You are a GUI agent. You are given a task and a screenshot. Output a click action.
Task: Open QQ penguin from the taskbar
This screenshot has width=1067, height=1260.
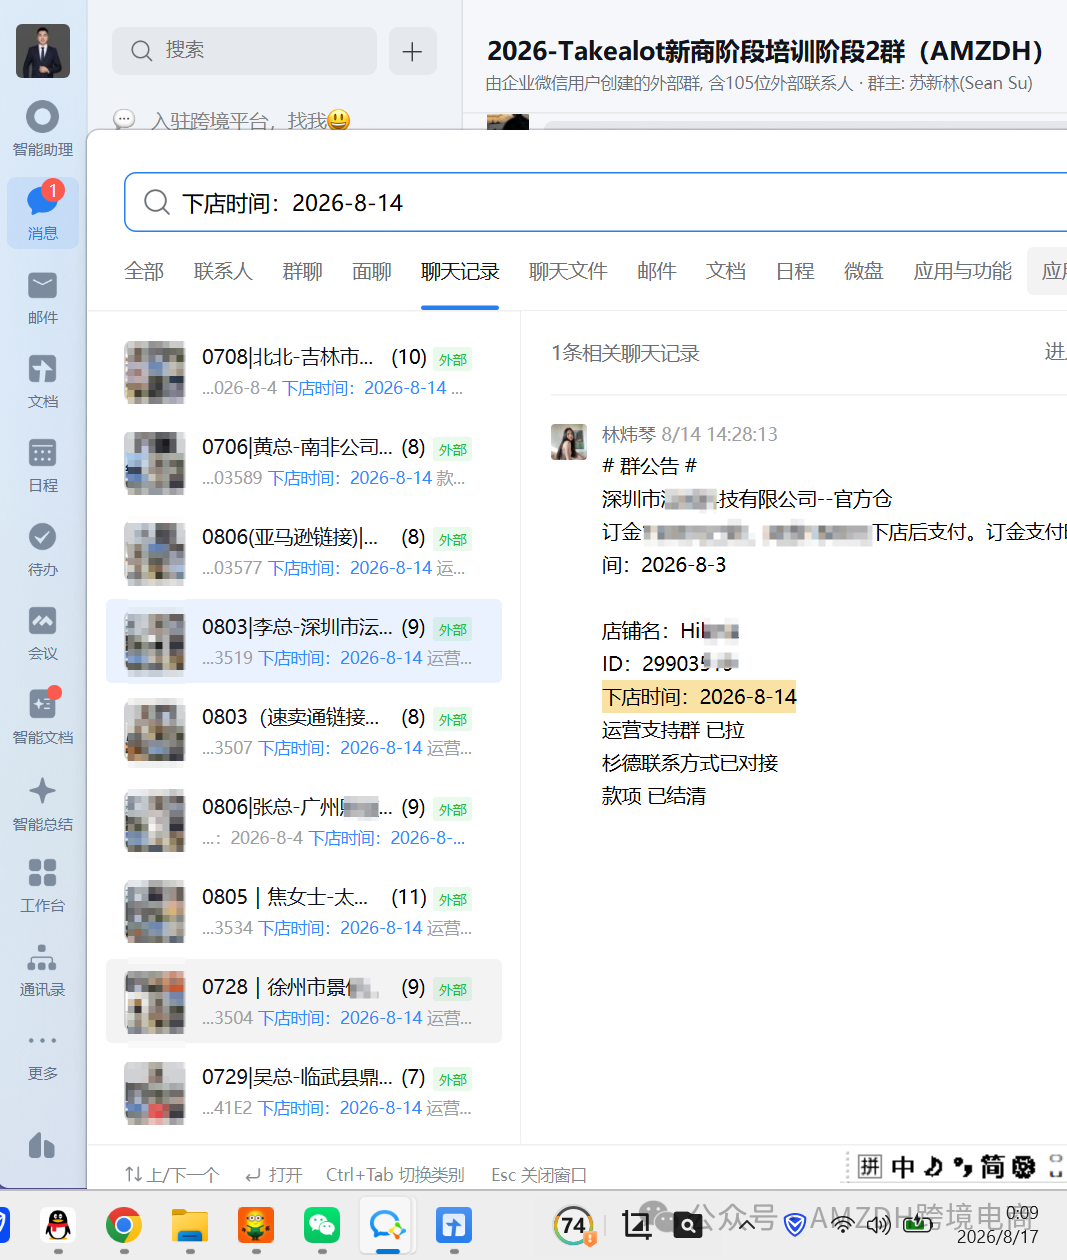tap(59, 1225)
